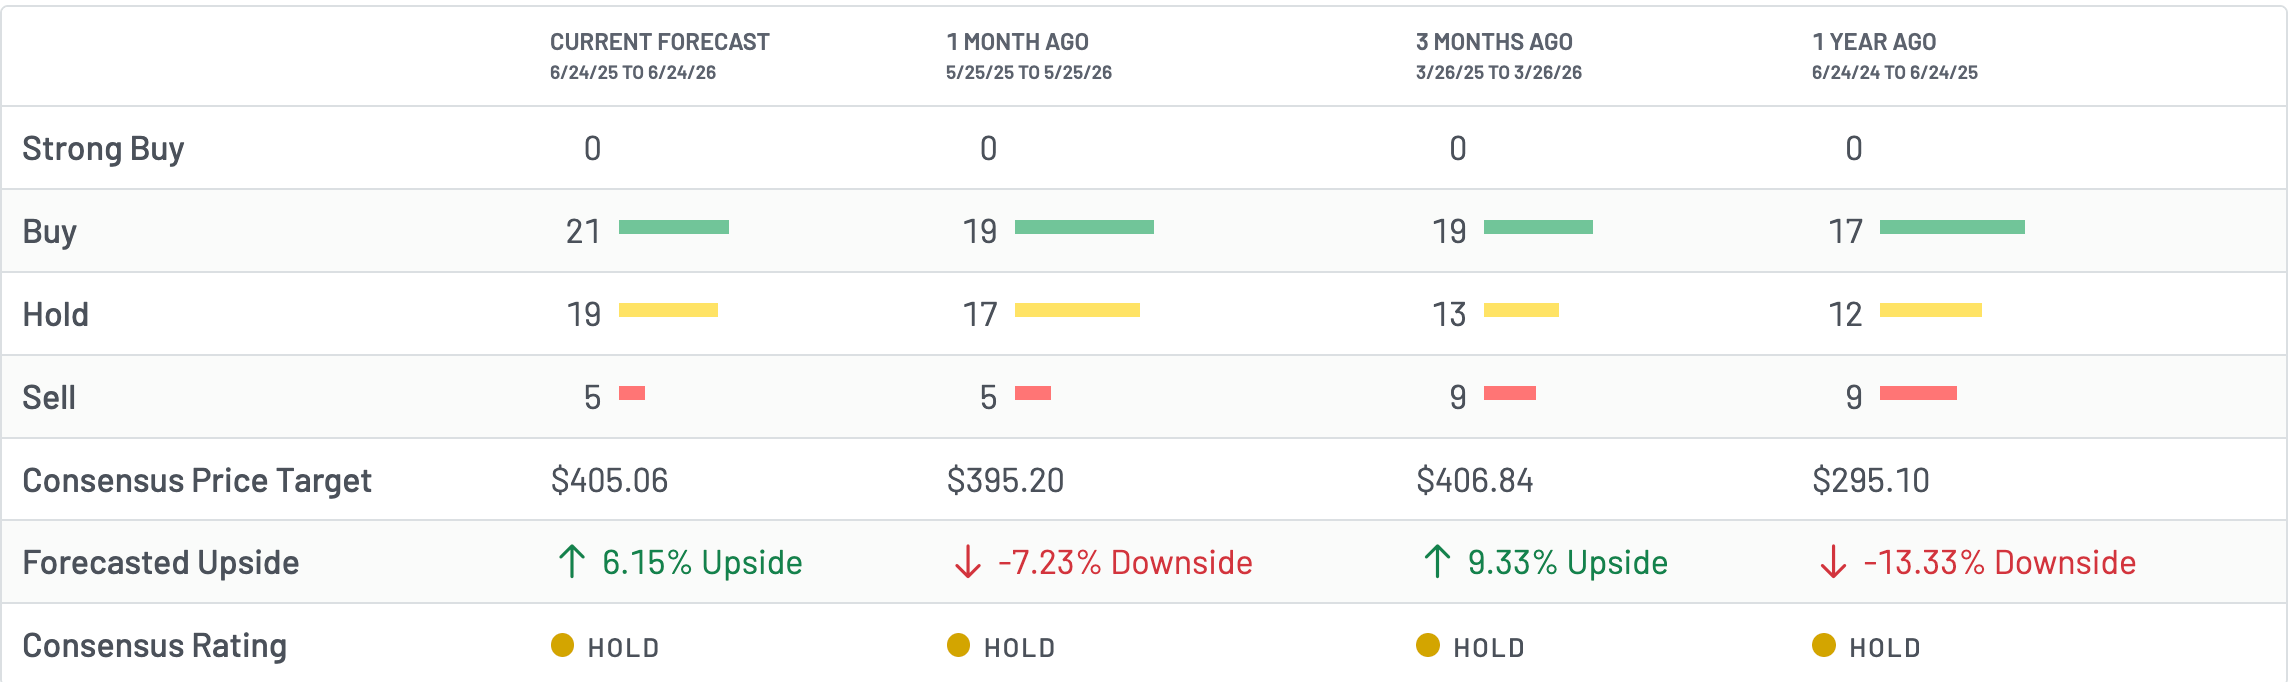Click the 6.15% Upside text

pyautogui.click(x=702, y=562)
